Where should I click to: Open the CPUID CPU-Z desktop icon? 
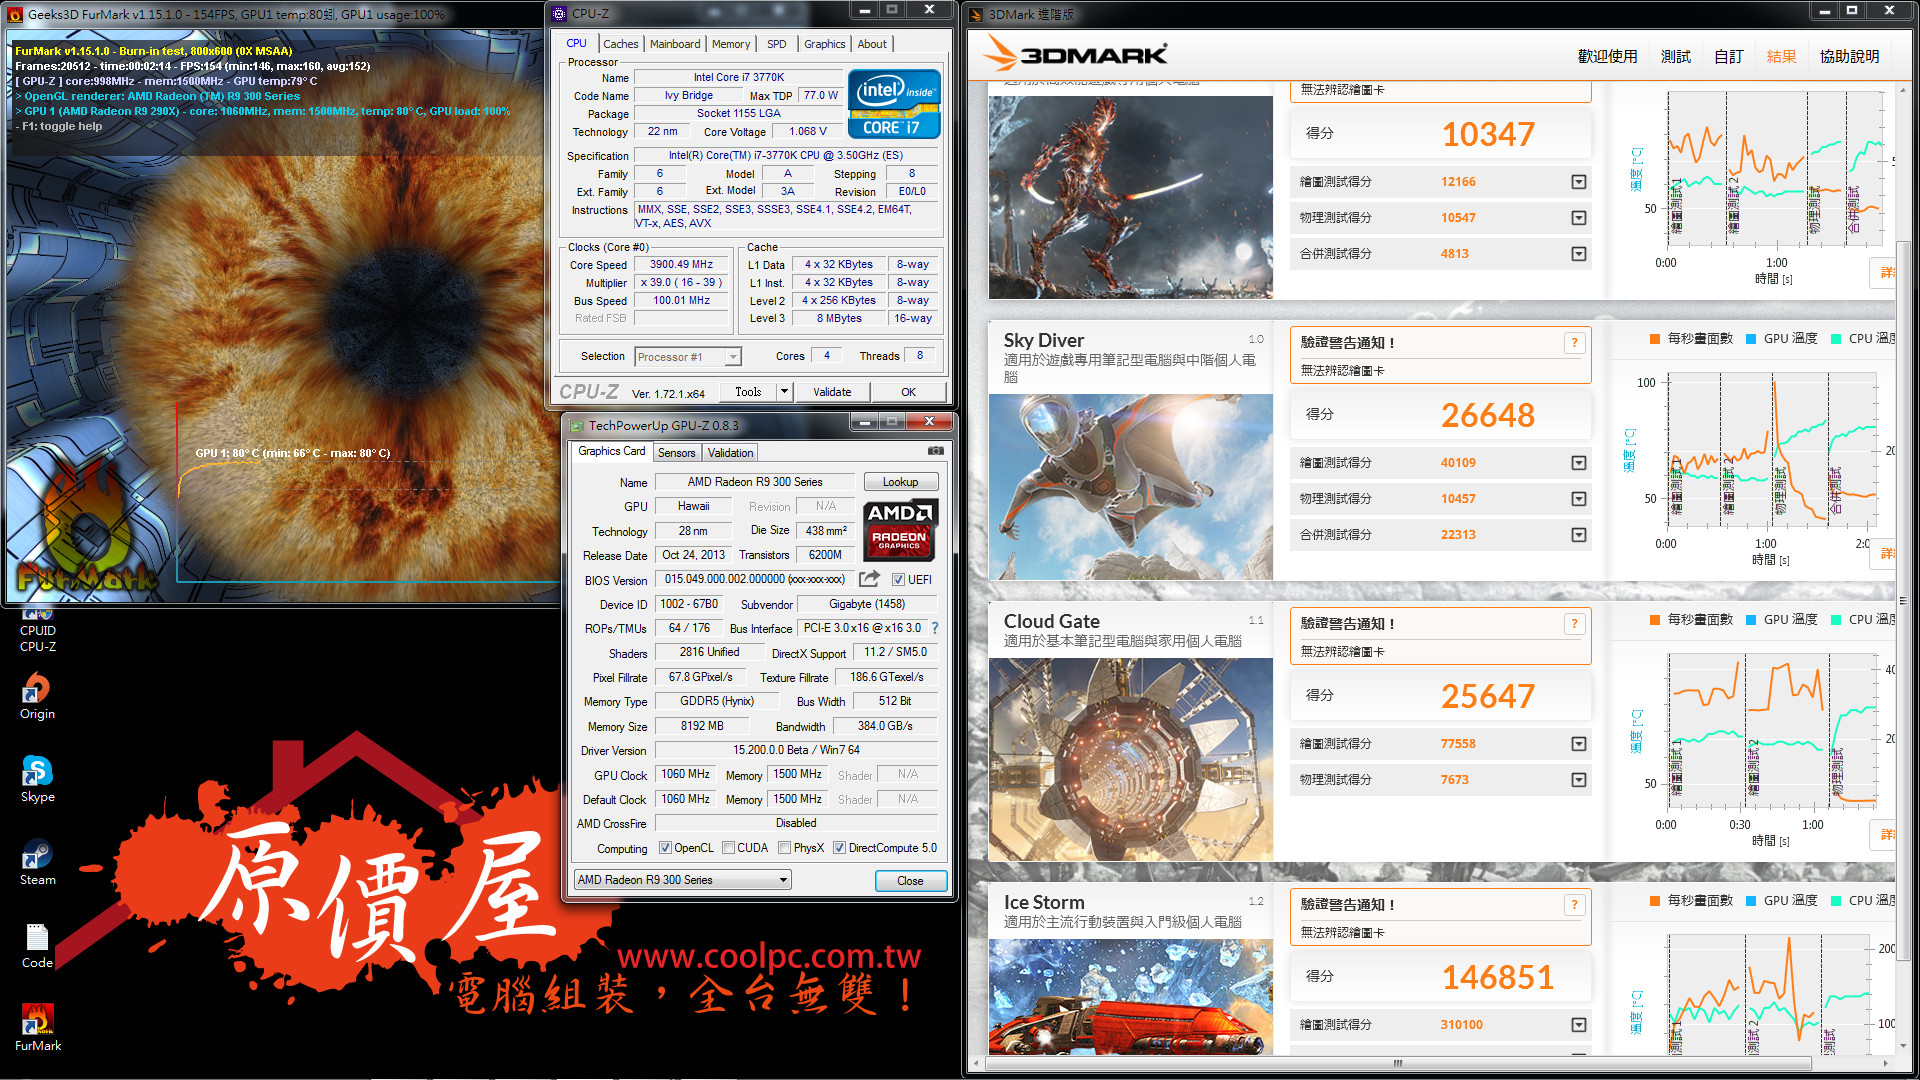pos(38,630)
